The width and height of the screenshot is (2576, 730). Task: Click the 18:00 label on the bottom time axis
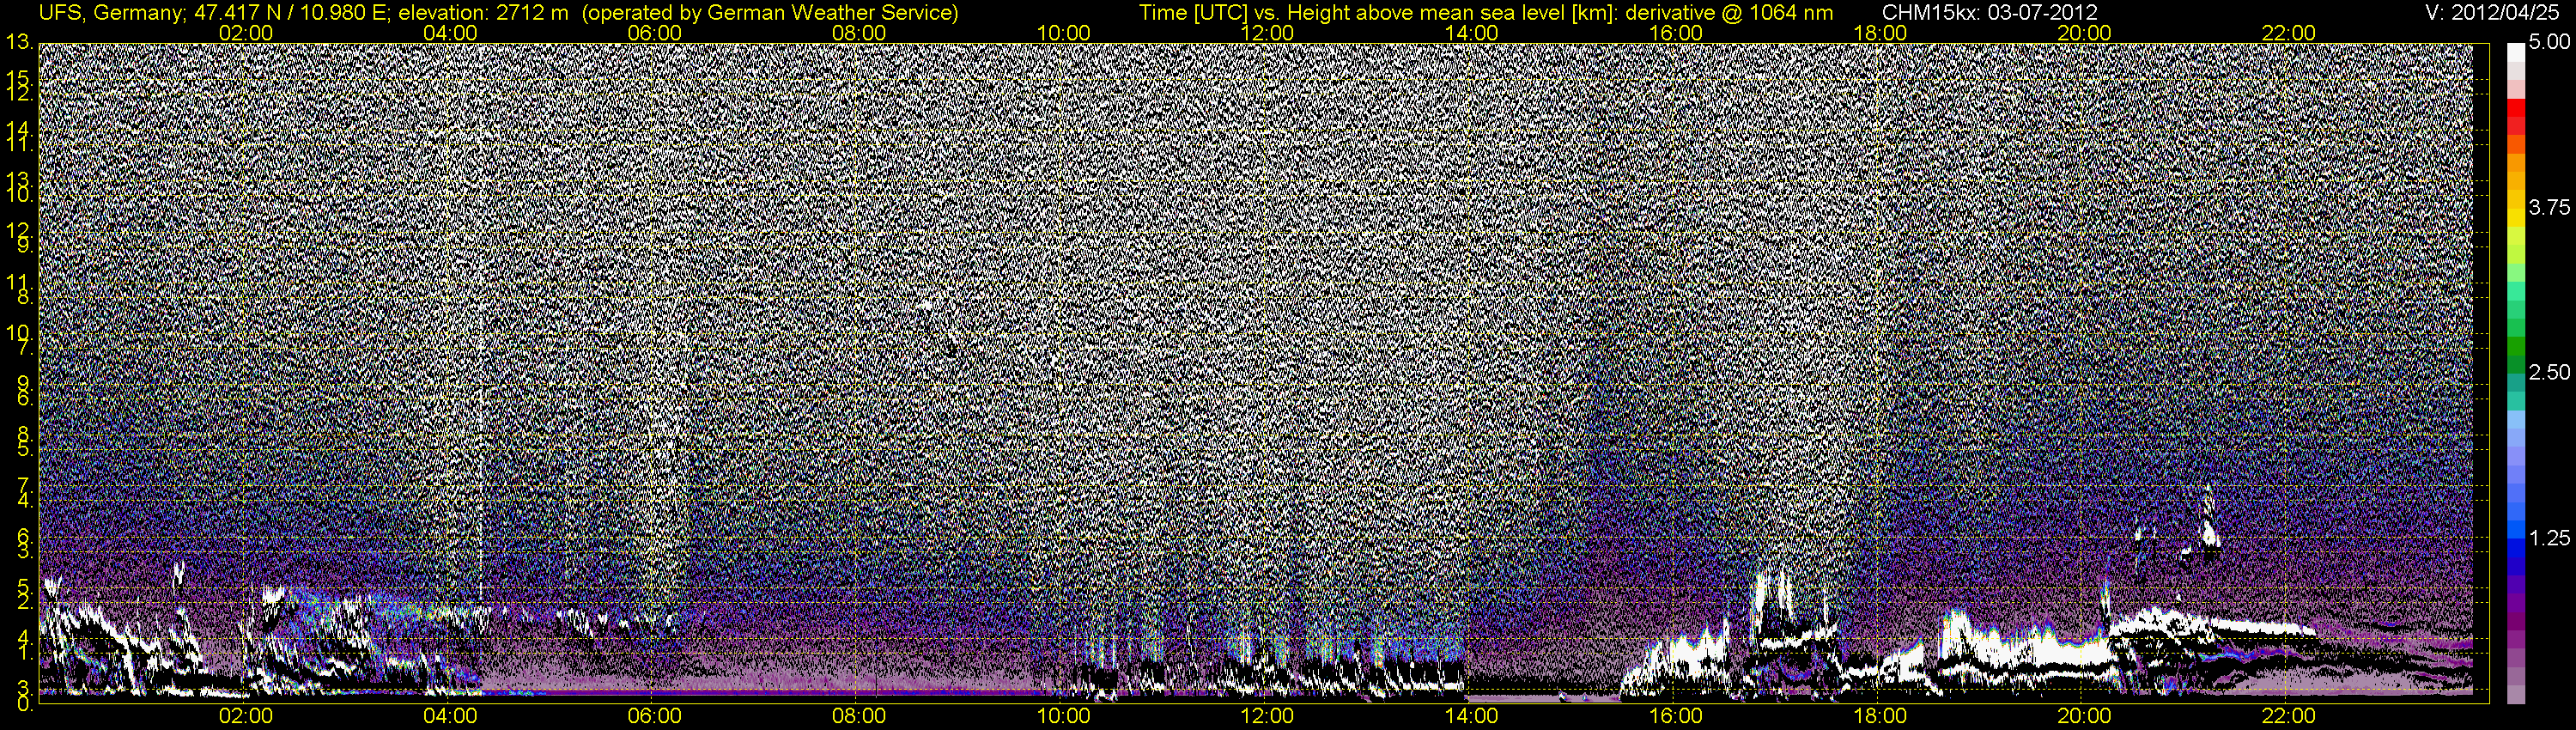tap(1880, 717)
